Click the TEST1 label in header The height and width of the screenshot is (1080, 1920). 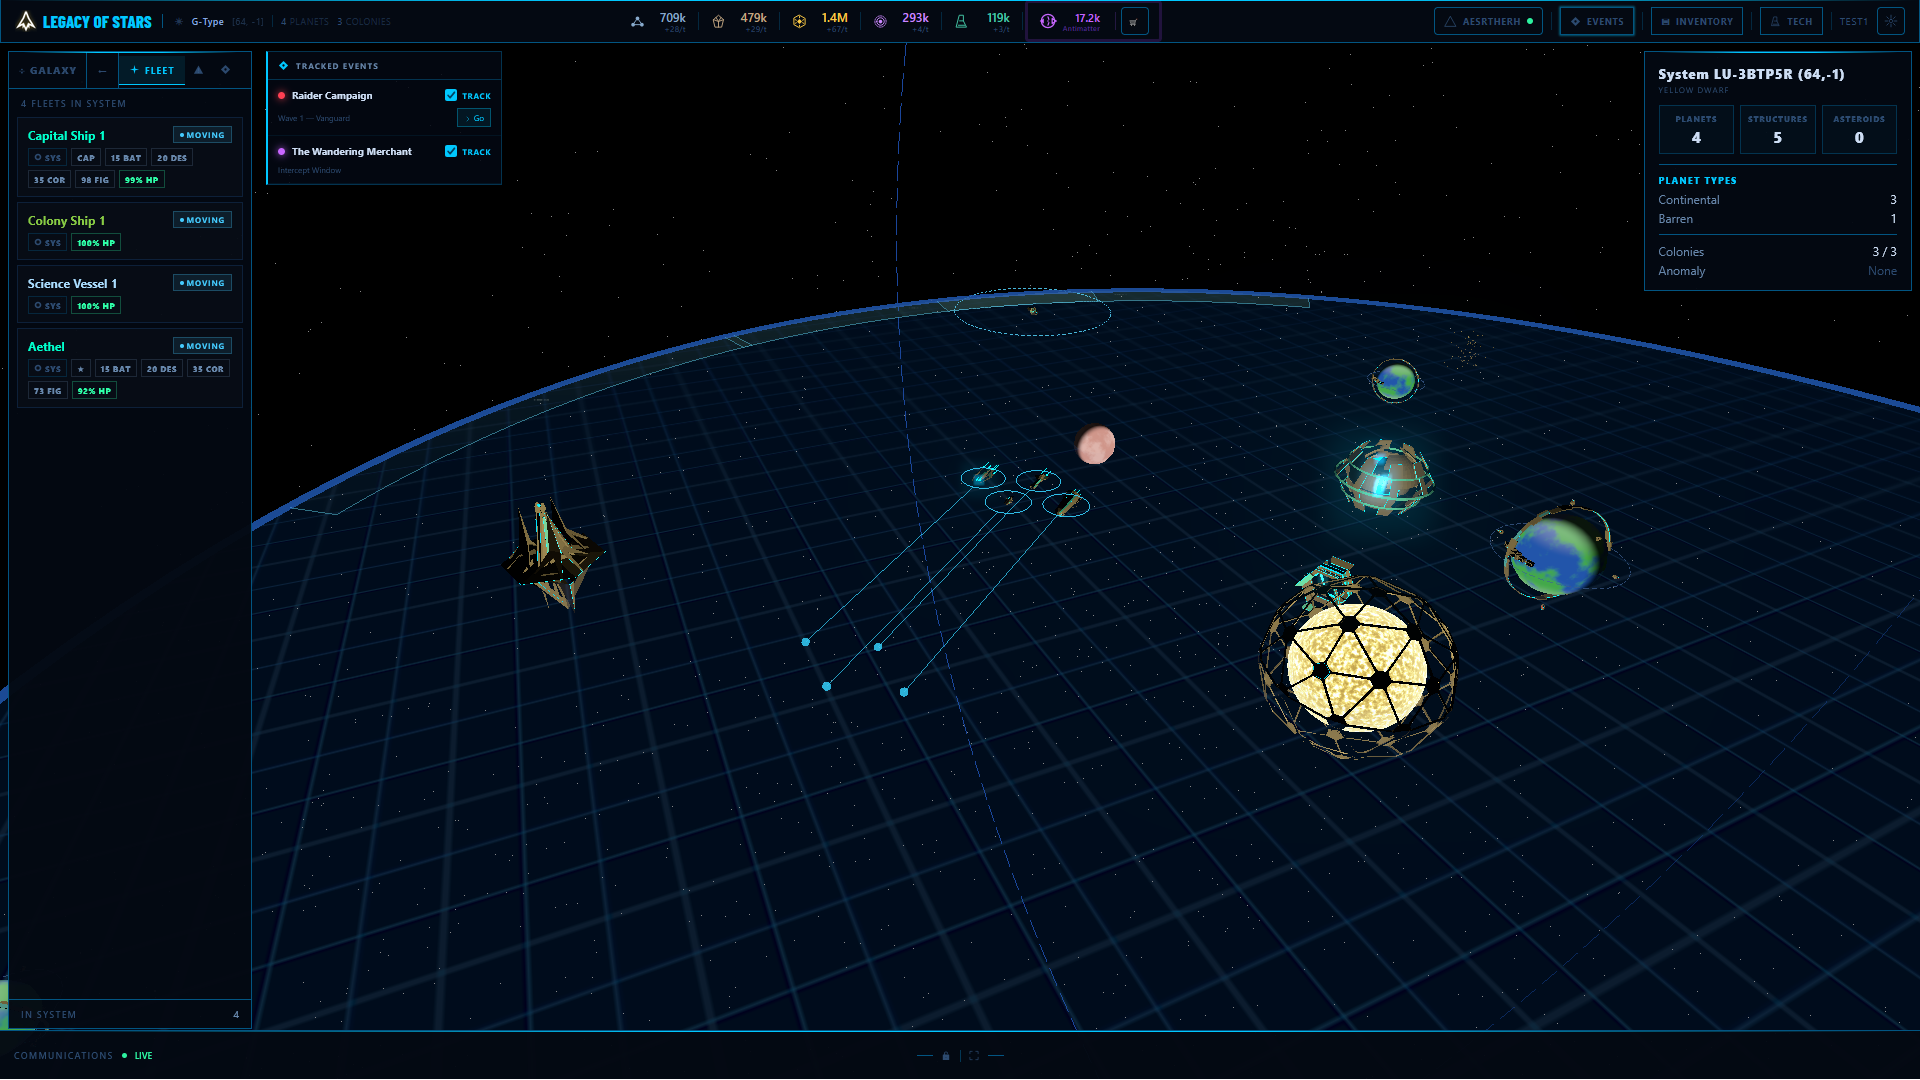[x=1853, y=21]
